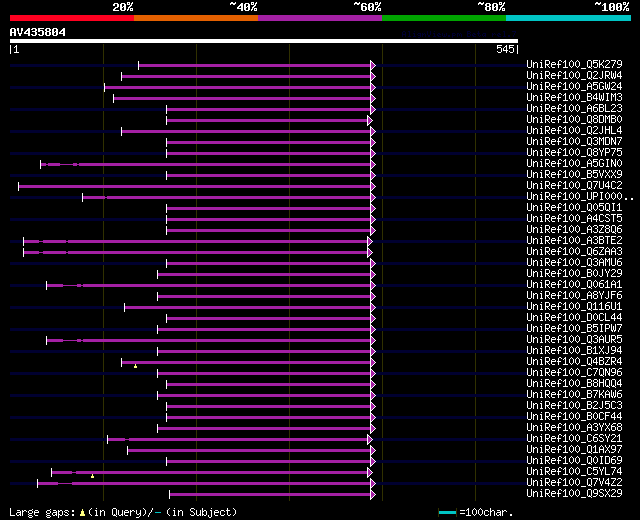This screenshot has height=520, width=640.
Task: Open UniRef100_B5VXX9 entry
Action: (x=574, y=175)
